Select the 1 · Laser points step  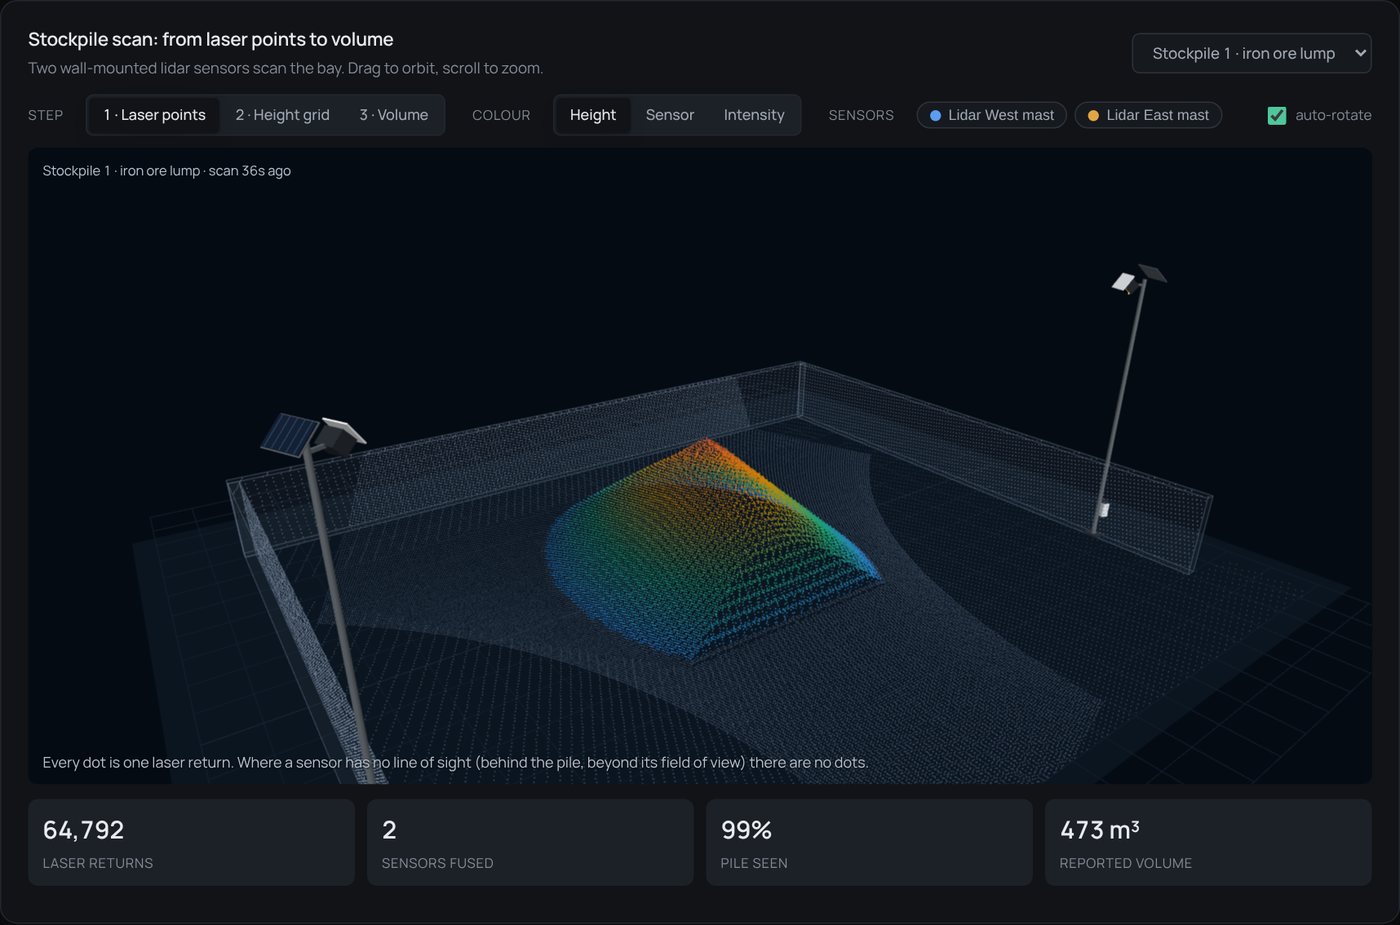[155, 115]
